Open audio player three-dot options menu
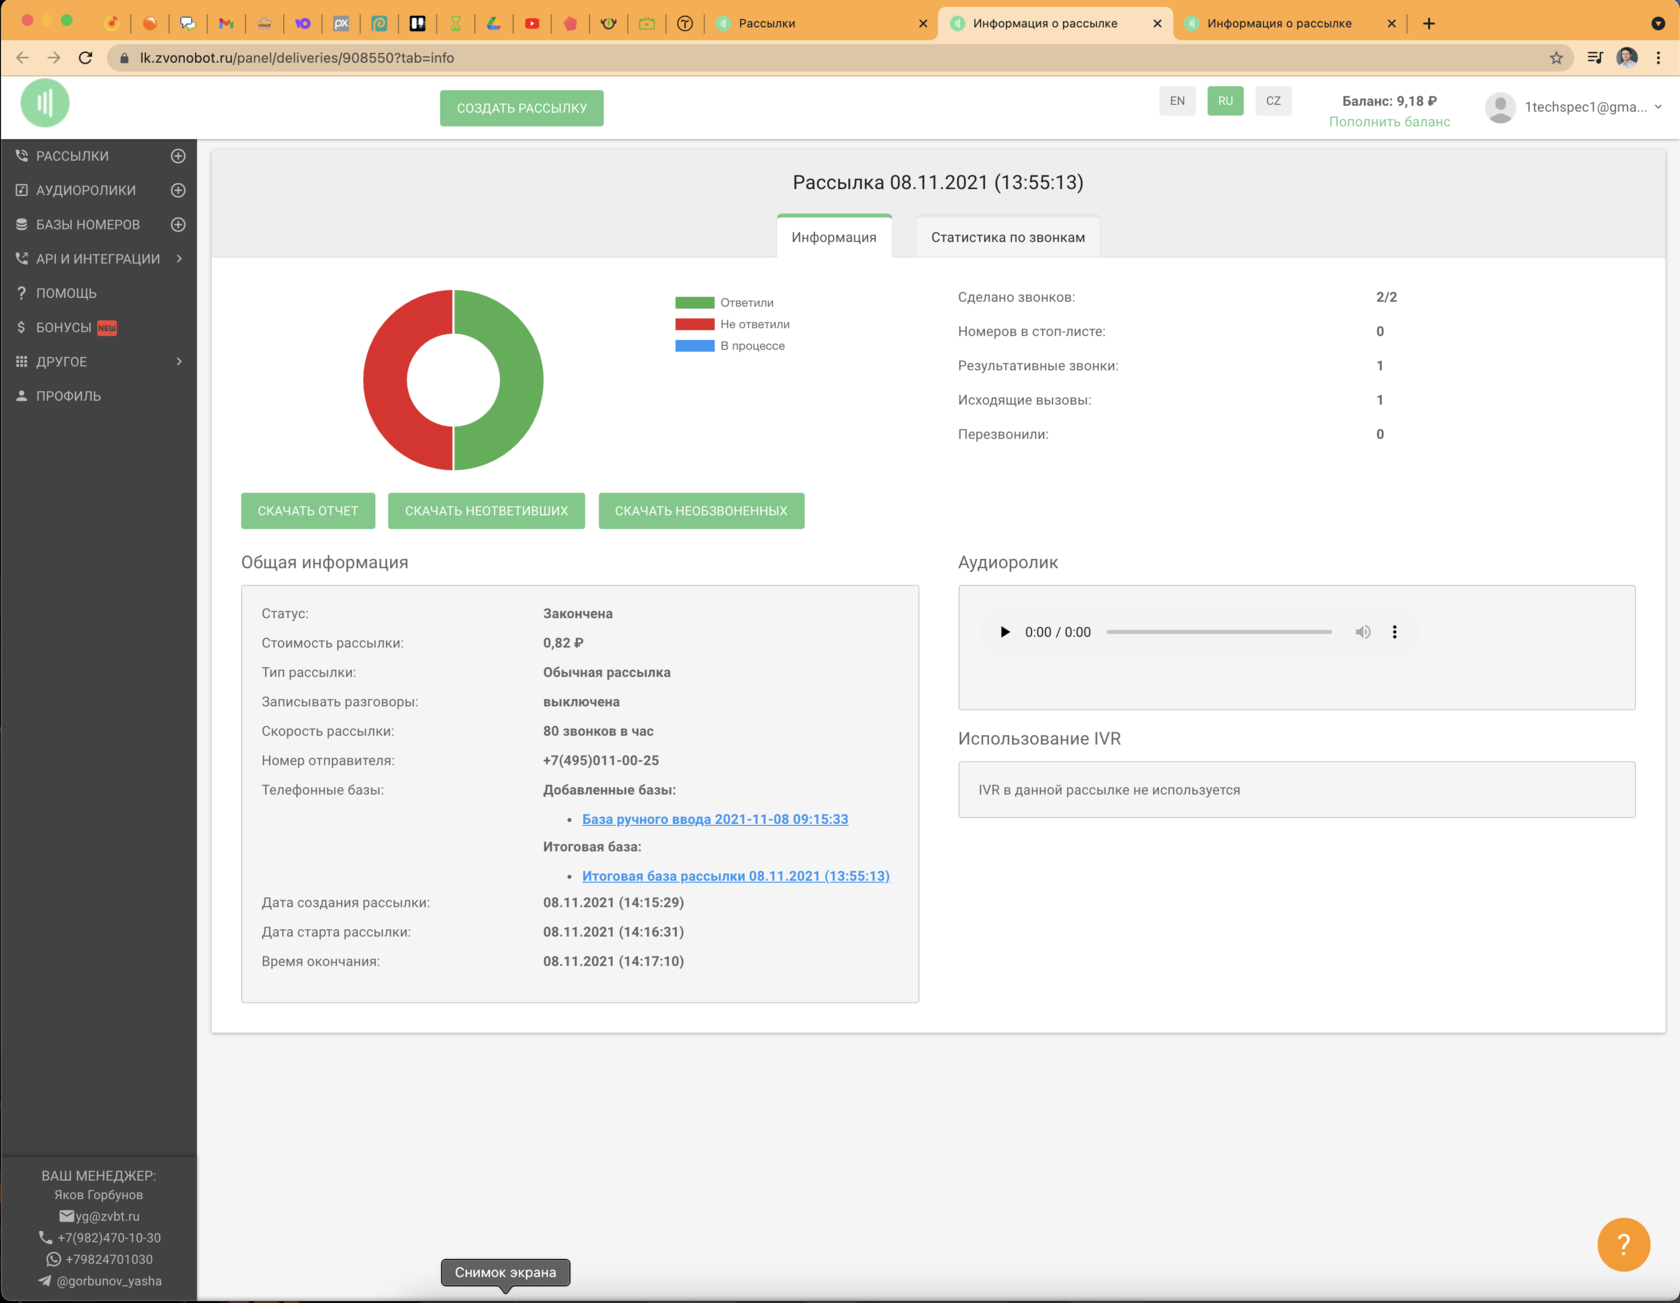Viewport: 1680px width, 1303px height. pyautogui.click(x=1394, y=632)
